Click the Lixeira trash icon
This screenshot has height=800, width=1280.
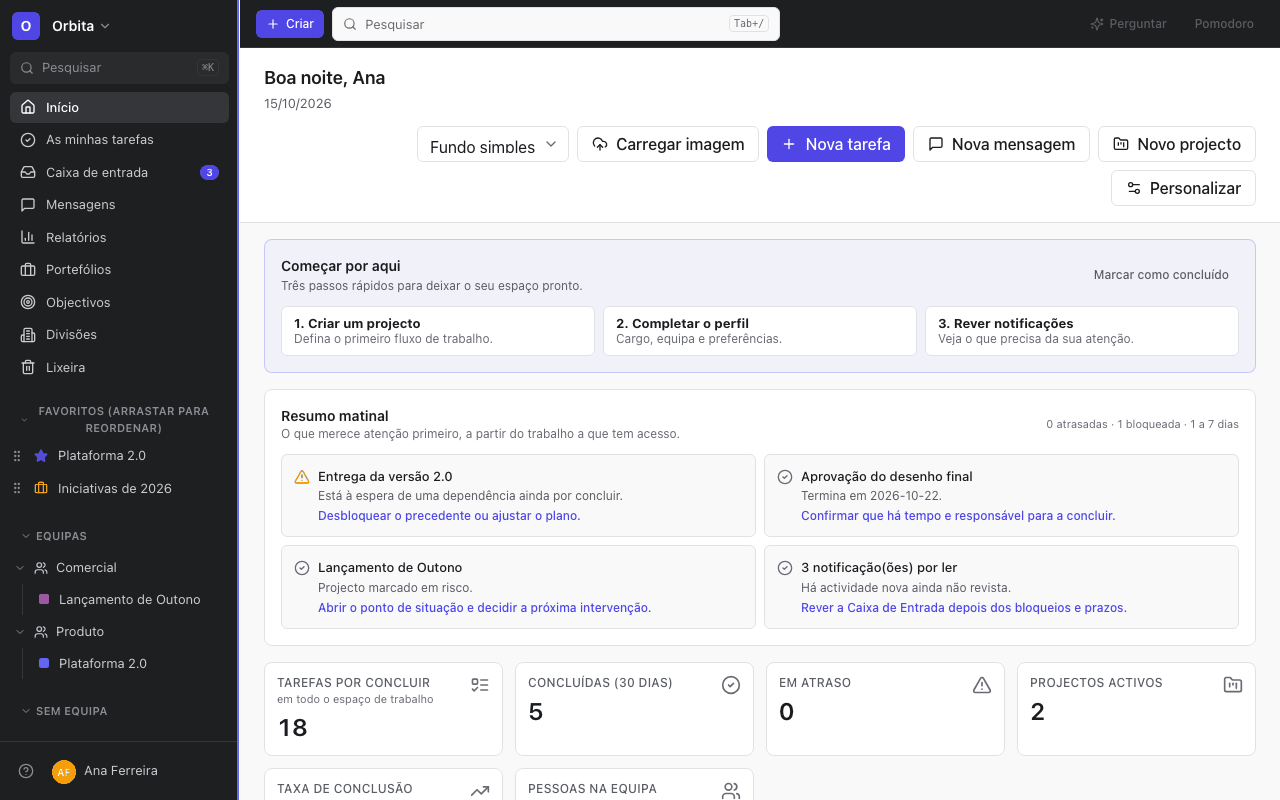[28, 367]
